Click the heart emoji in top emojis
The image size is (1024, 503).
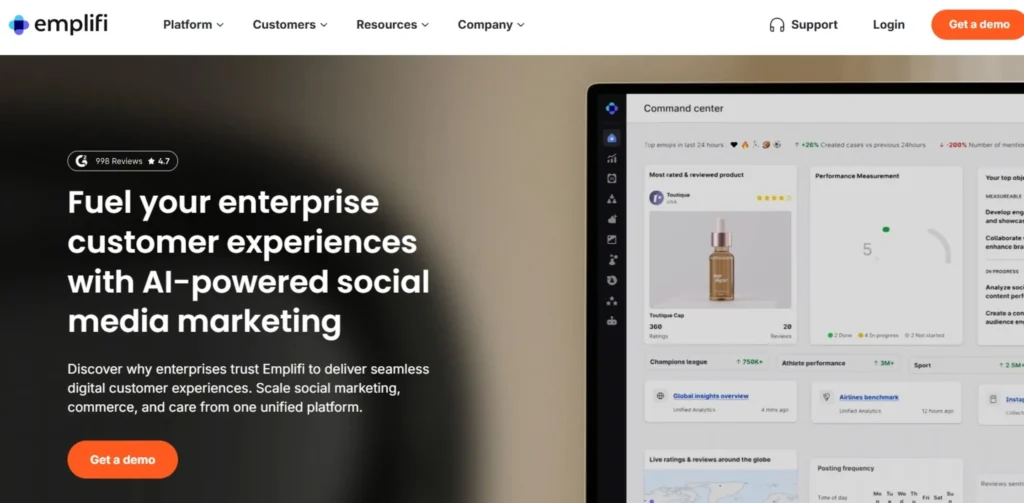pyautogui.click(x=733, y=145)
